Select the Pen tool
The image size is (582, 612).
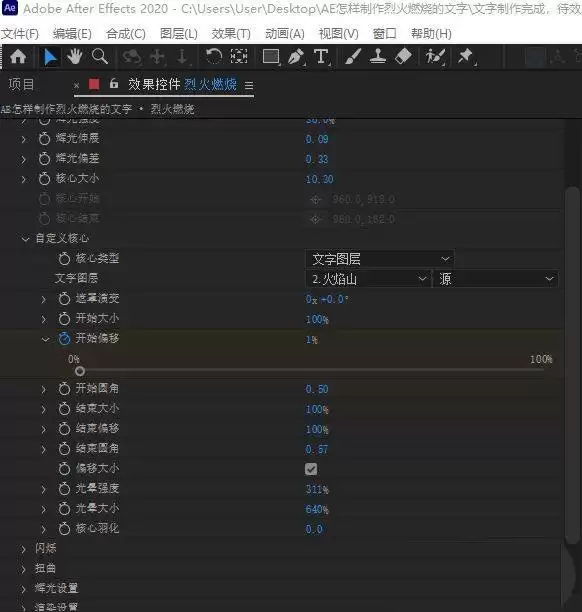296,57
